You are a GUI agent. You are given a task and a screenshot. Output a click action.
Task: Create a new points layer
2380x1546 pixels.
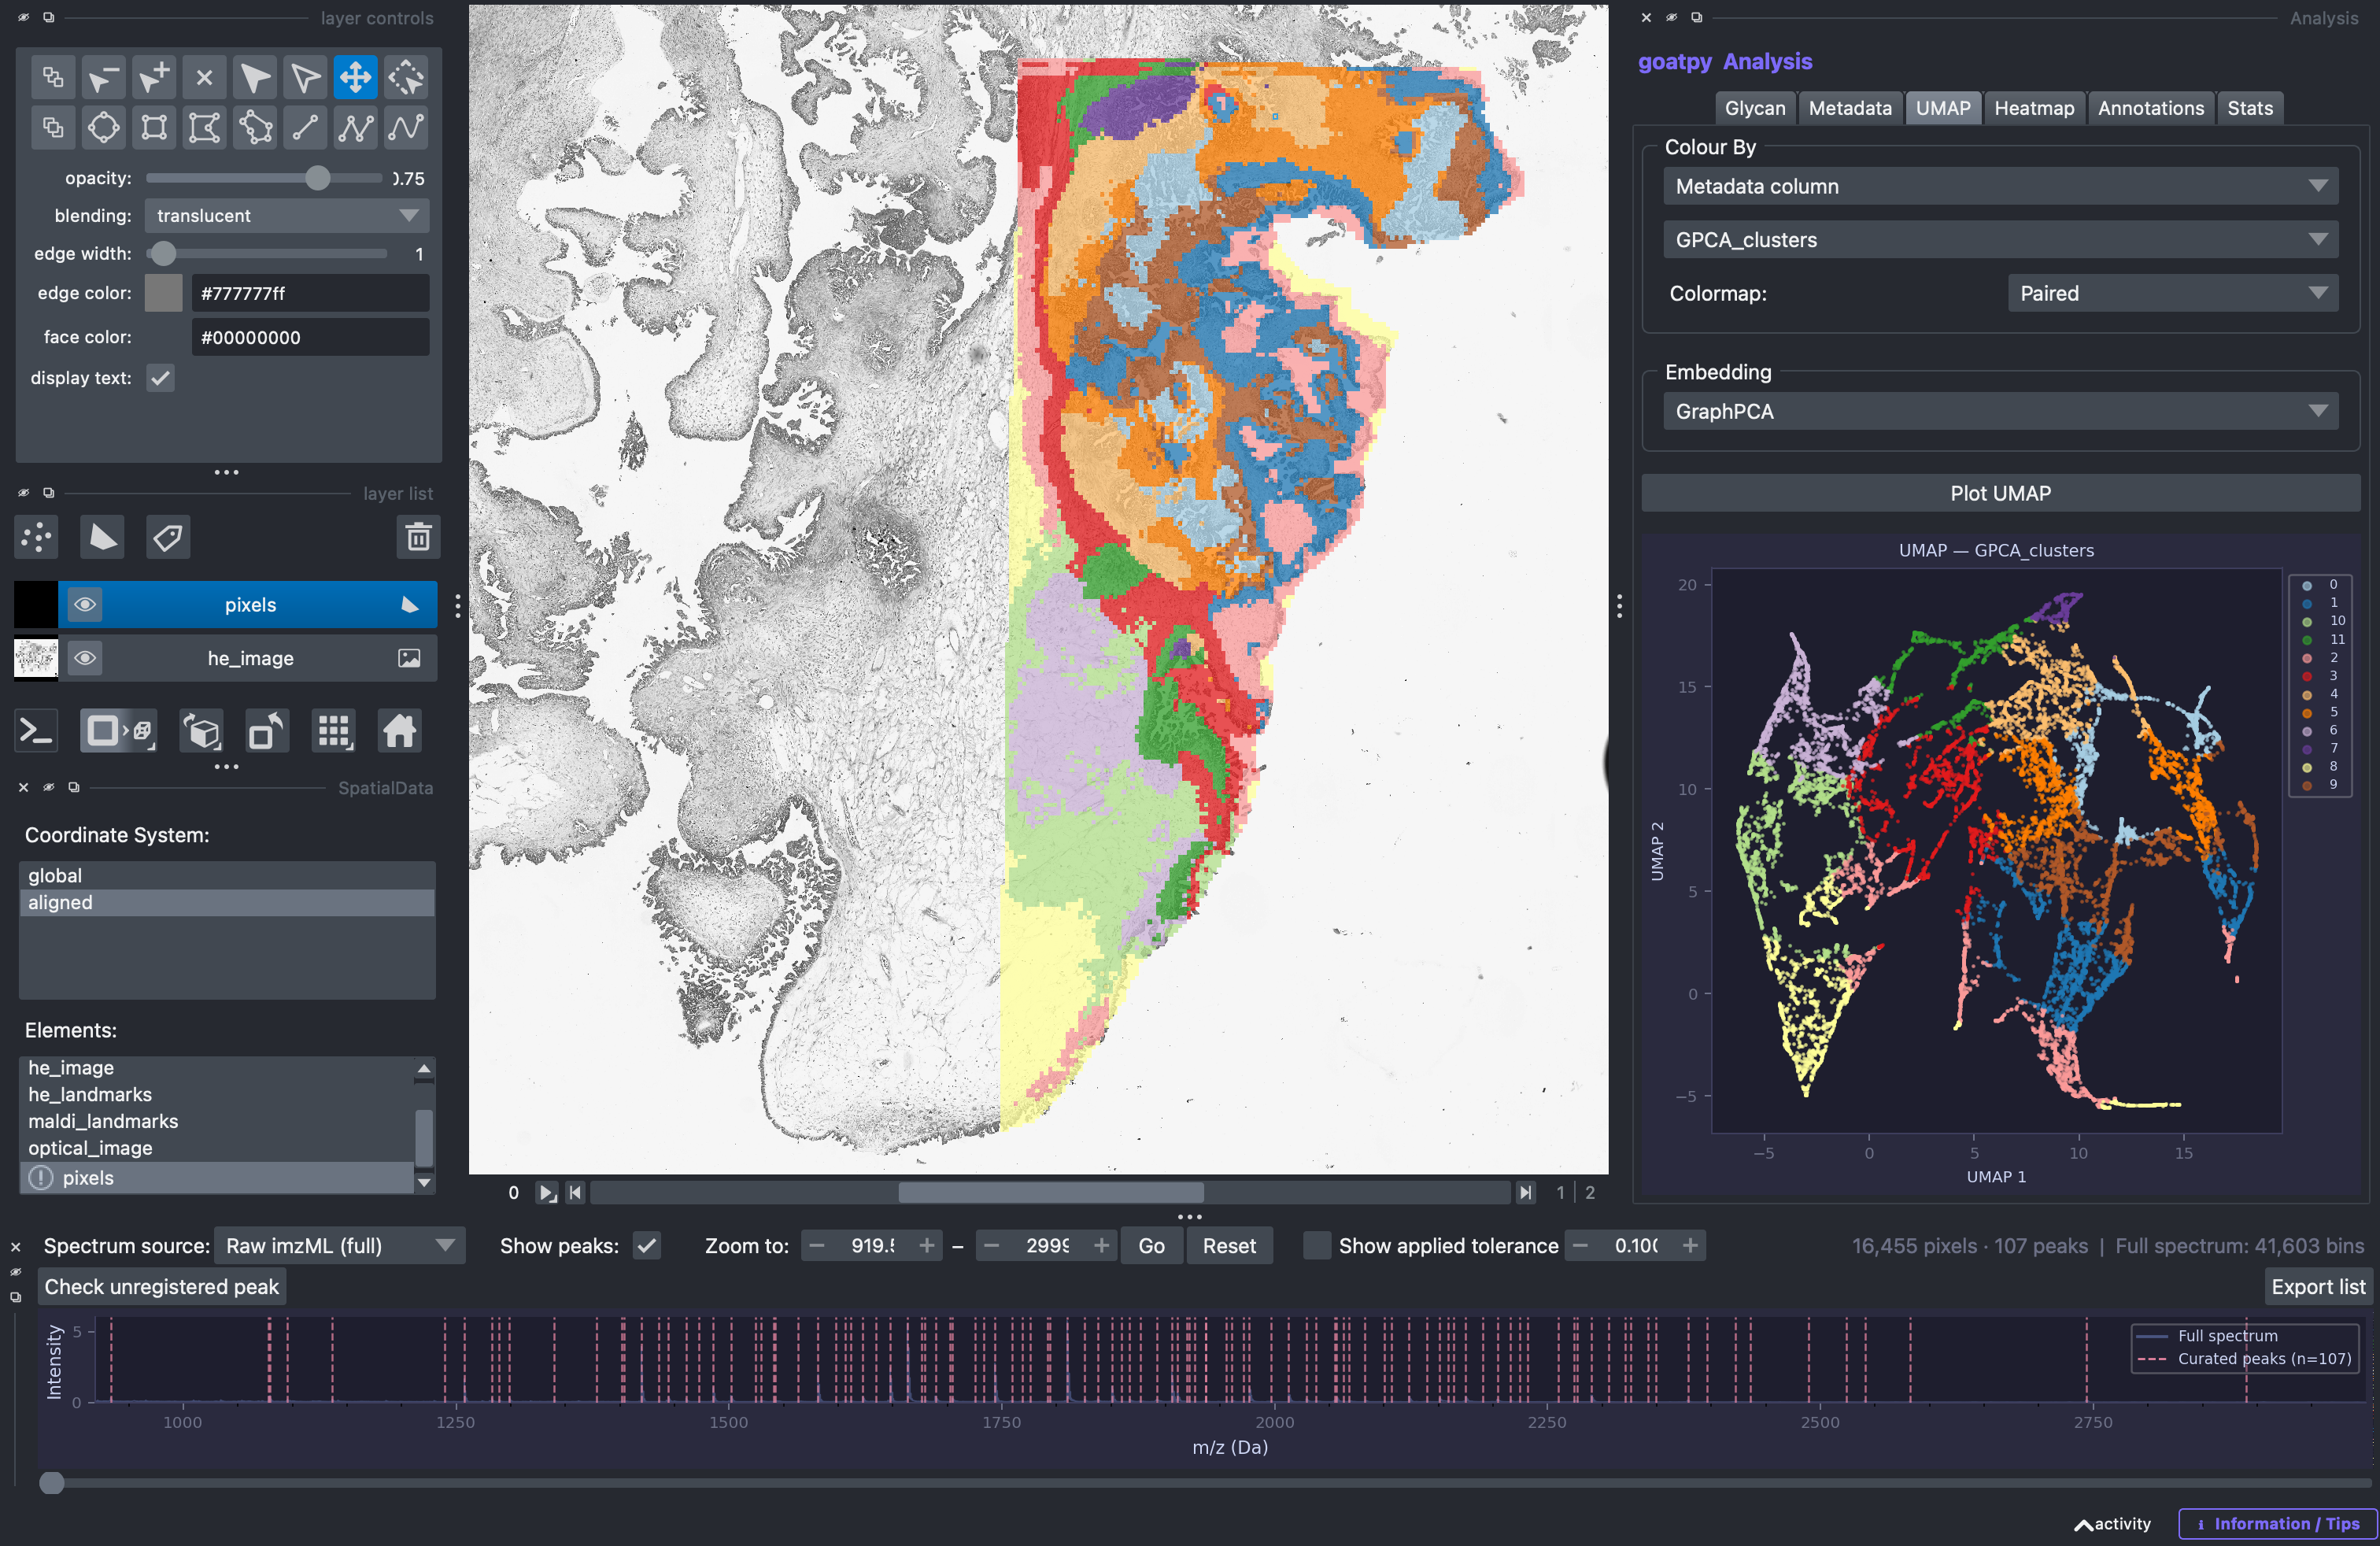(x=37, y=537)
